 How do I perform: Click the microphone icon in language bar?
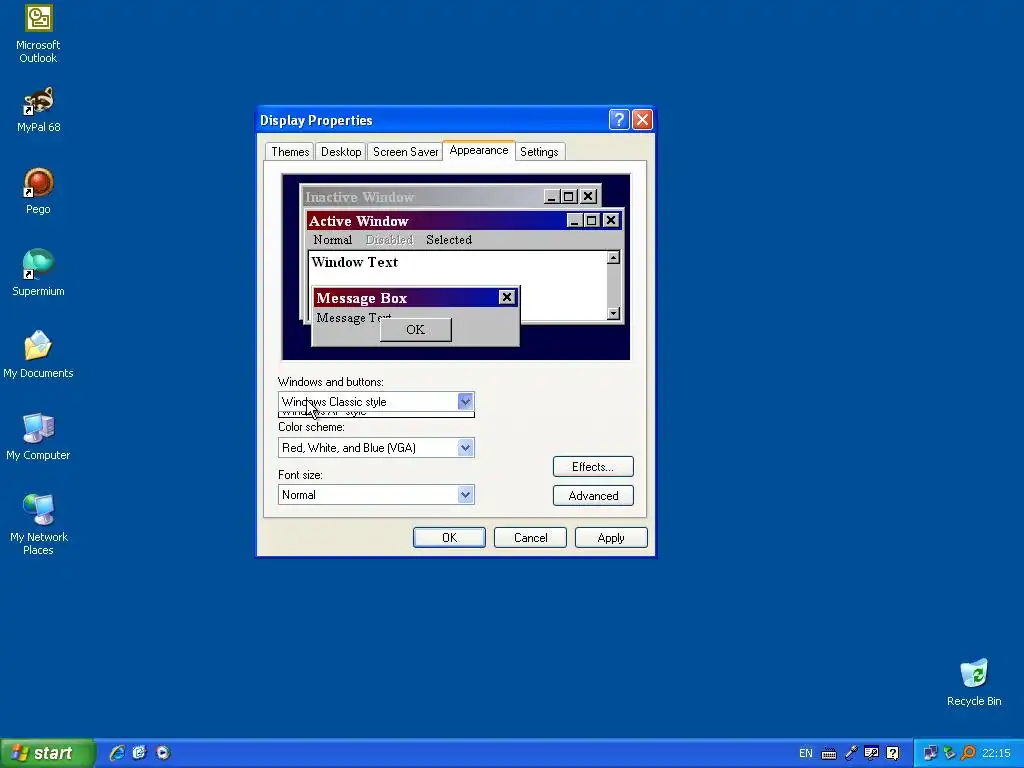coord(850,754)
